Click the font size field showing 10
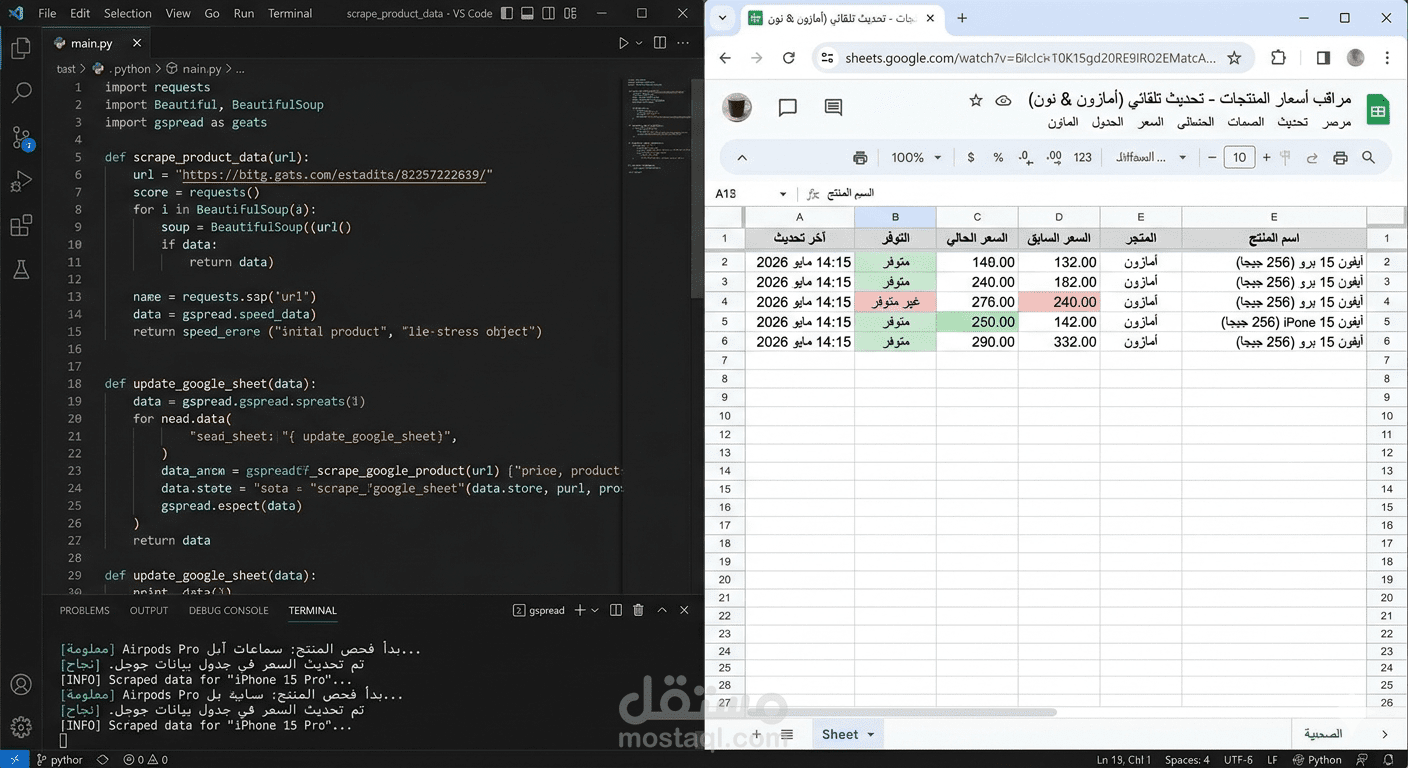Image resolution: width=1408 pixels, height=768 pixels. [1240, 158]
